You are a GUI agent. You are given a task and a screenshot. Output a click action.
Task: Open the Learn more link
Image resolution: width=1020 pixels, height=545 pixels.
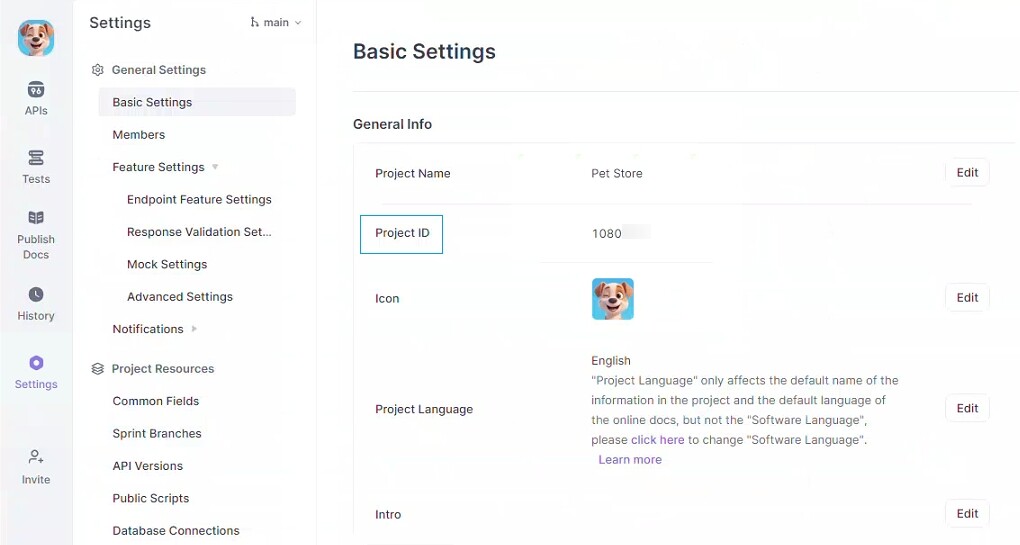click(x=630, y=460)
